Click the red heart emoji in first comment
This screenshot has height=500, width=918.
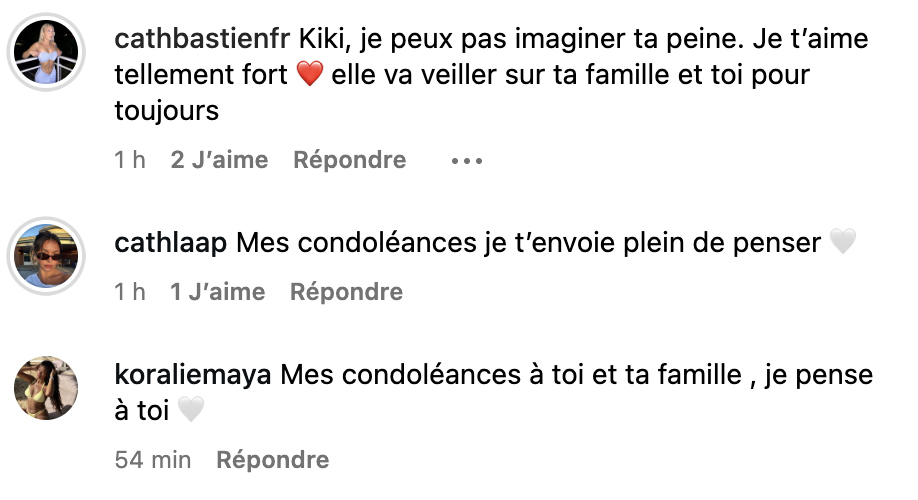312,76
